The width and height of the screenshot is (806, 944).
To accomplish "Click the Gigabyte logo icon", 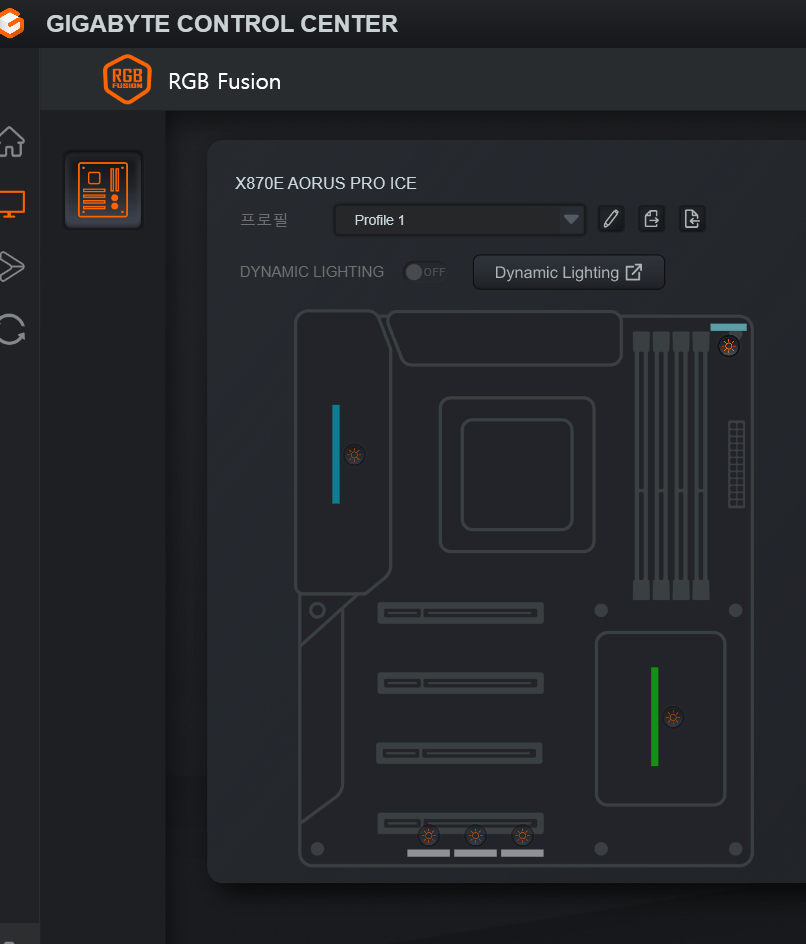I will 11,23.
